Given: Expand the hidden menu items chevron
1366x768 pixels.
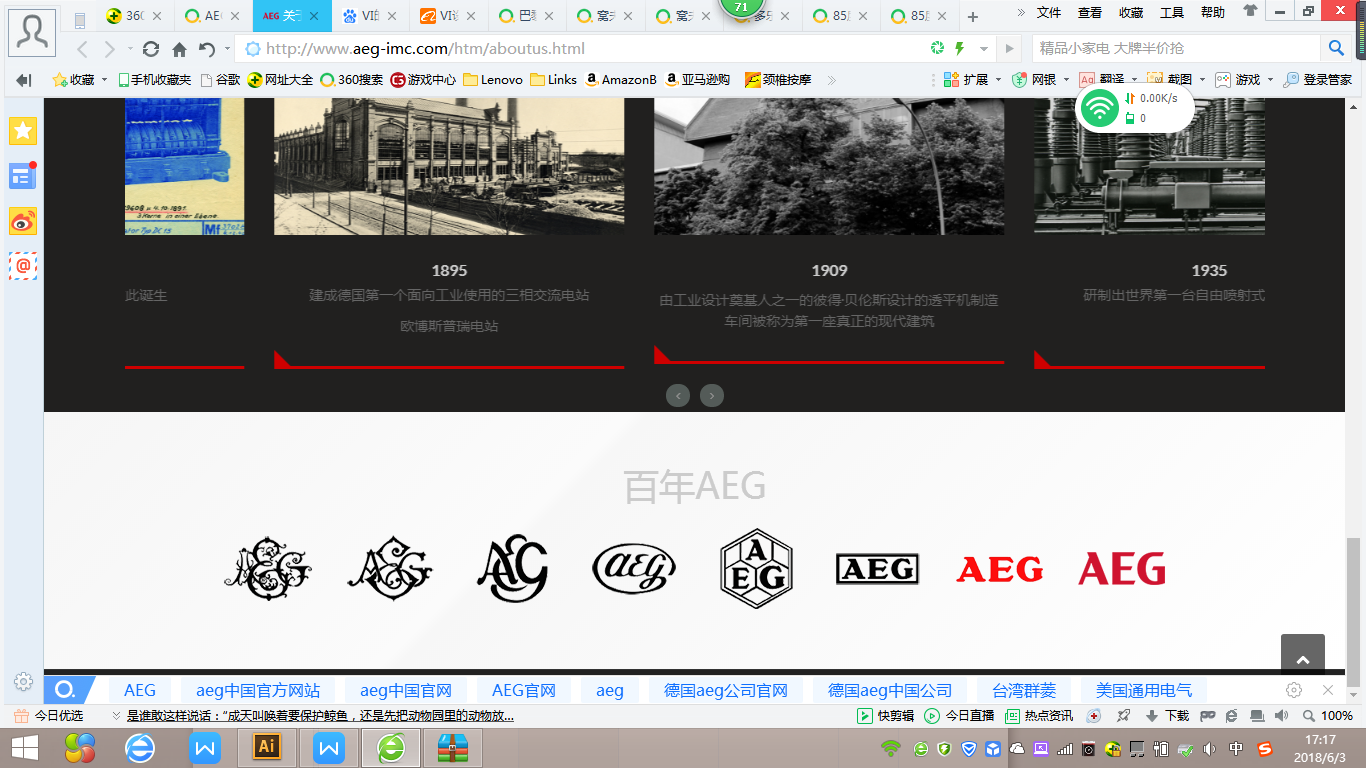Looking at the screenshot, I should point(1021,12).
